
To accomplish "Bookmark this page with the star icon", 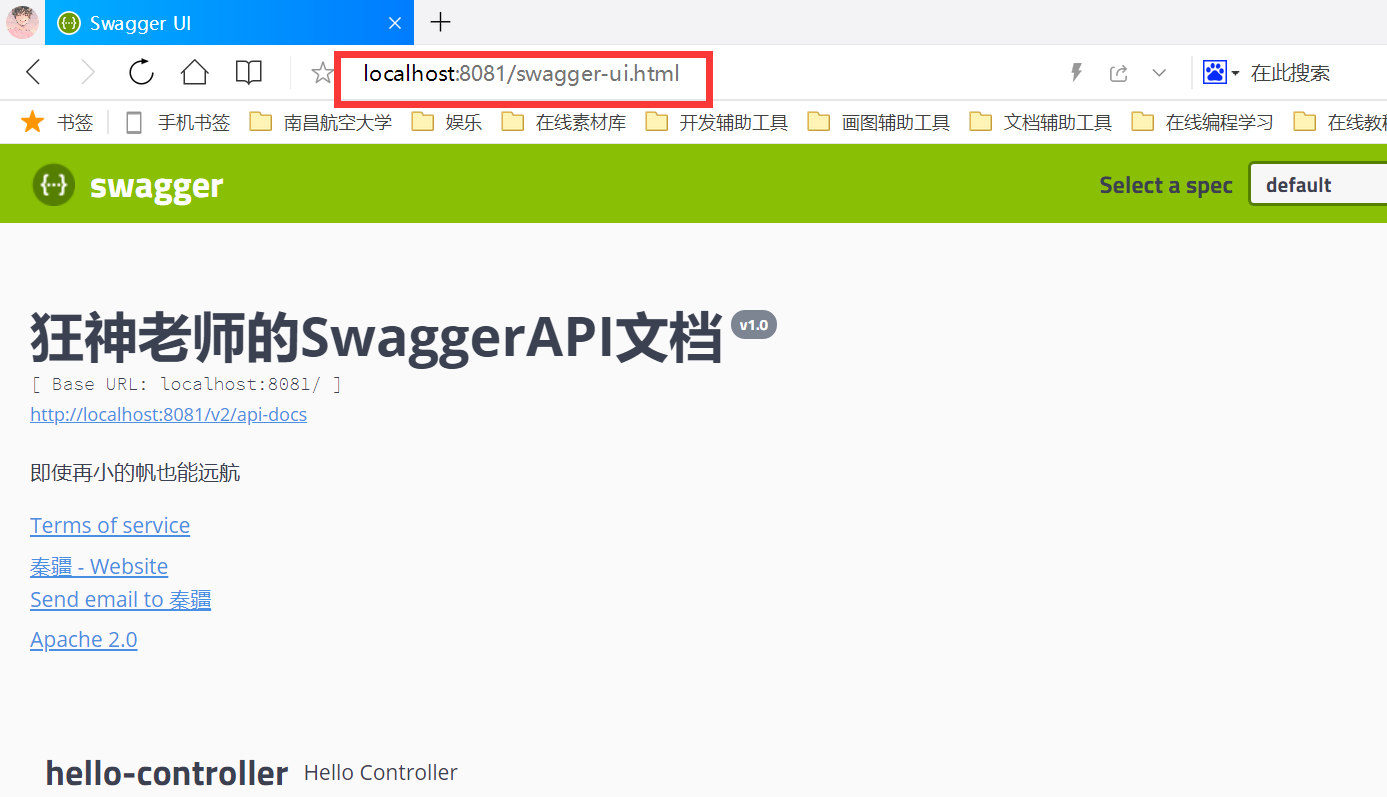I will 322,72.
